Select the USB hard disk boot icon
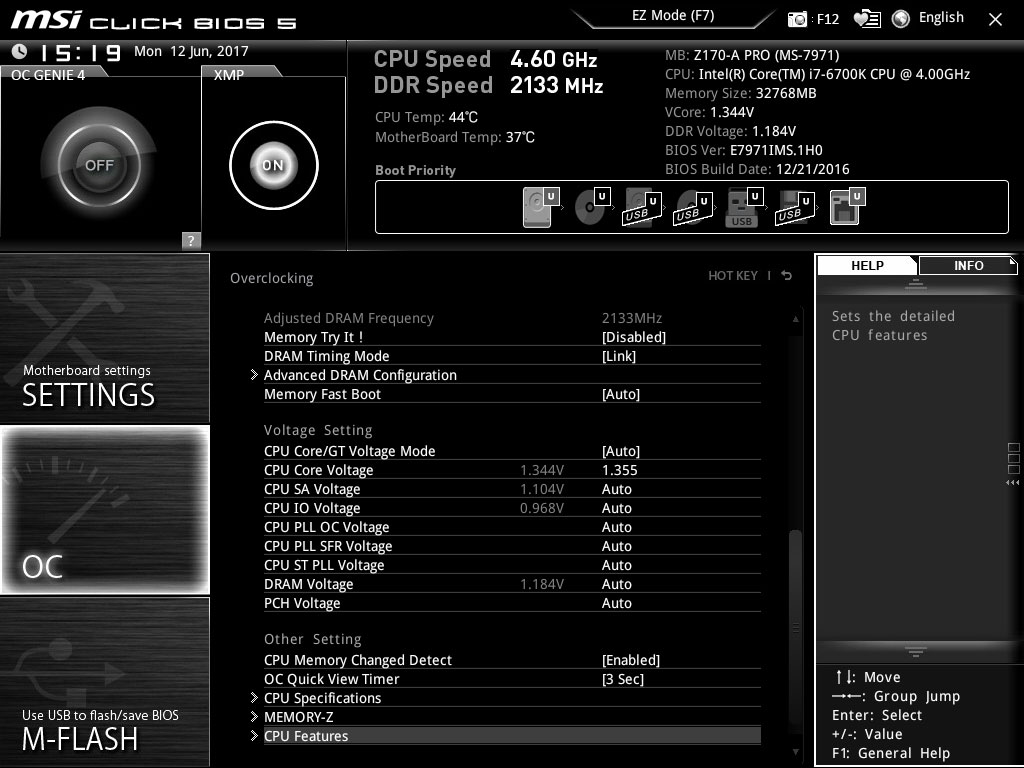The height and width of the screenshot is (768, 1024). (643, 207)
